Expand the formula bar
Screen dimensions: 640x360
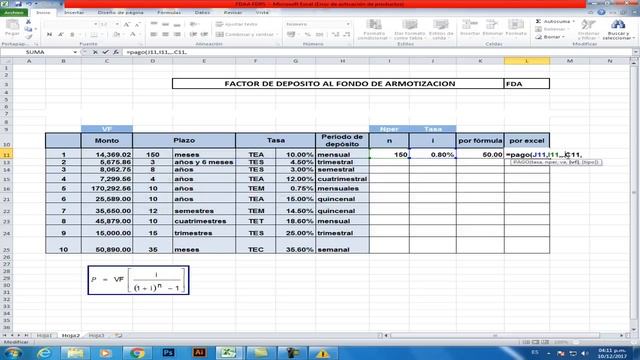[x=635, y=52]
